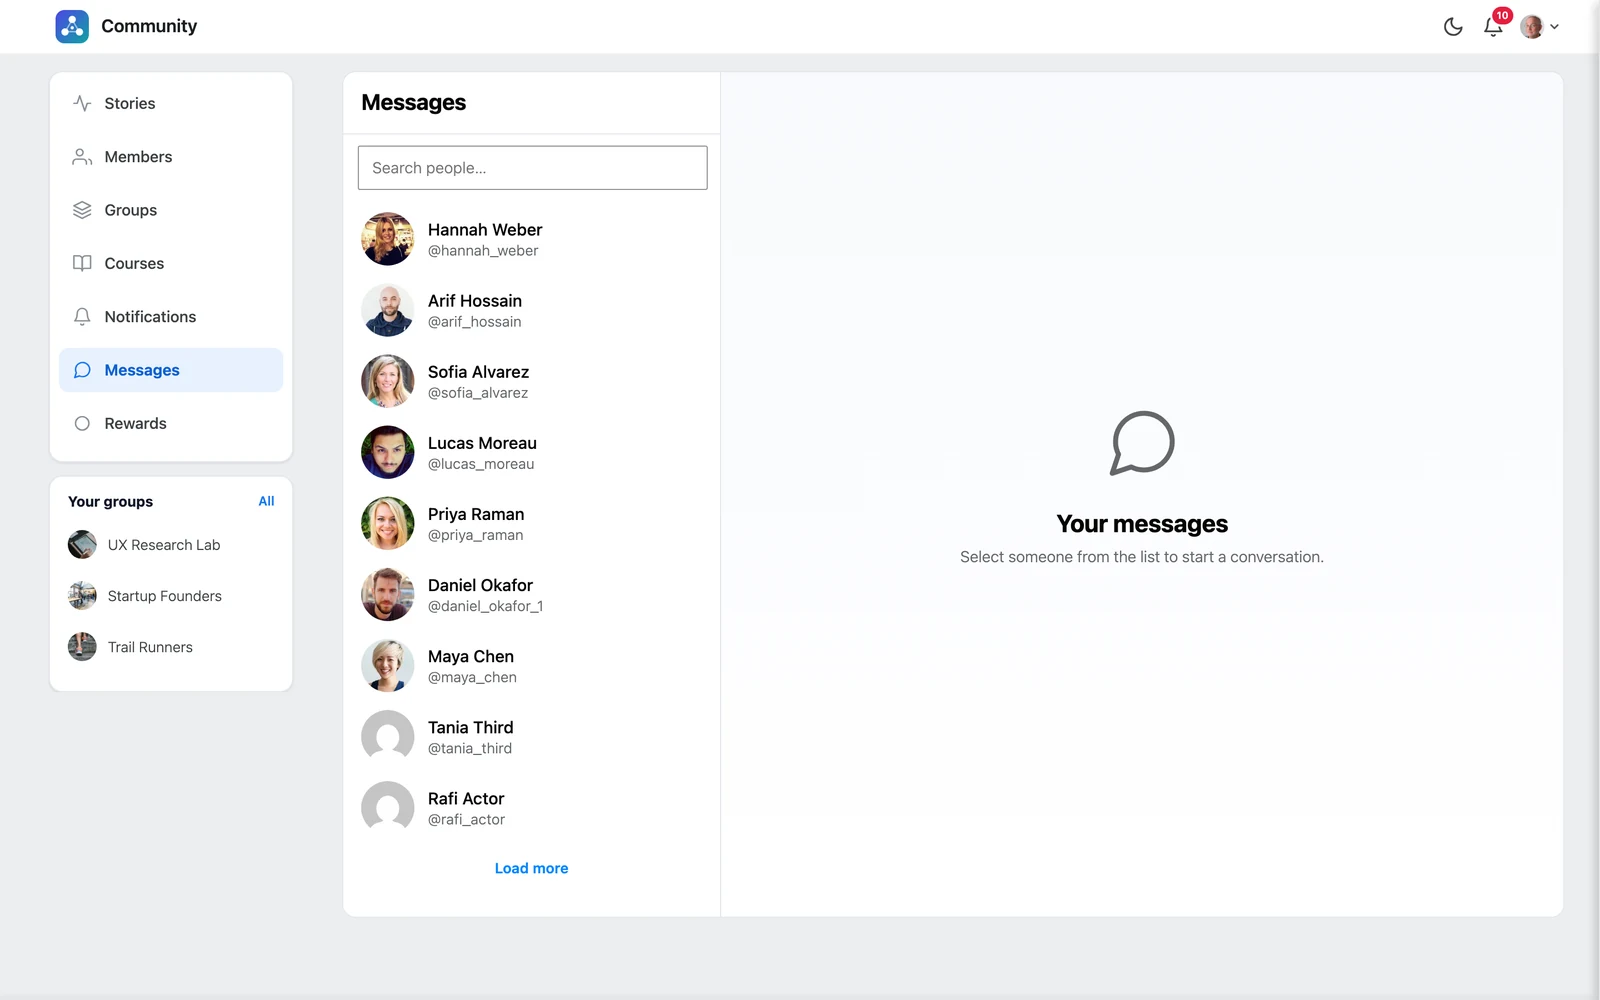
Task: Toggle dark mode with the moon icon
Action: tap(1453, 27)
